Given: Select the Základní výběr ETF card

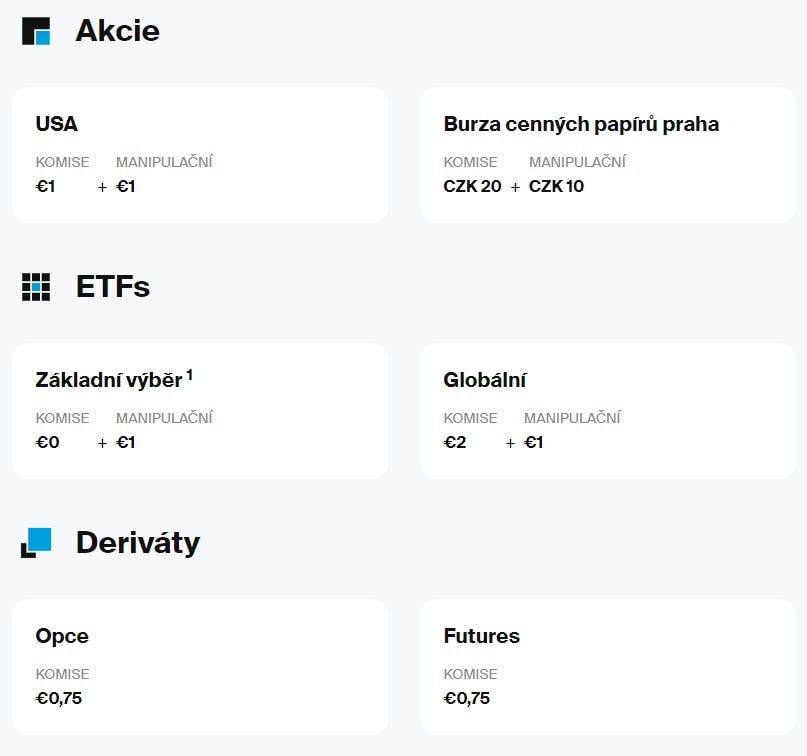Looking at the screenshot, I should pos(200,411).
